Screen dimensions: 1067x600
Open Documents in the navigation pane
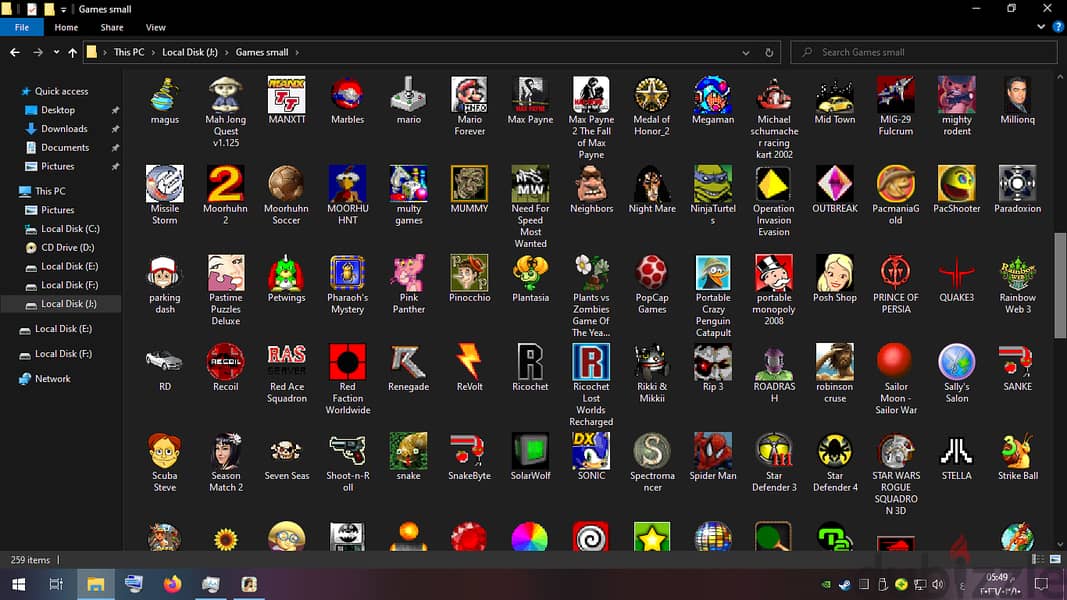[65, 148]
